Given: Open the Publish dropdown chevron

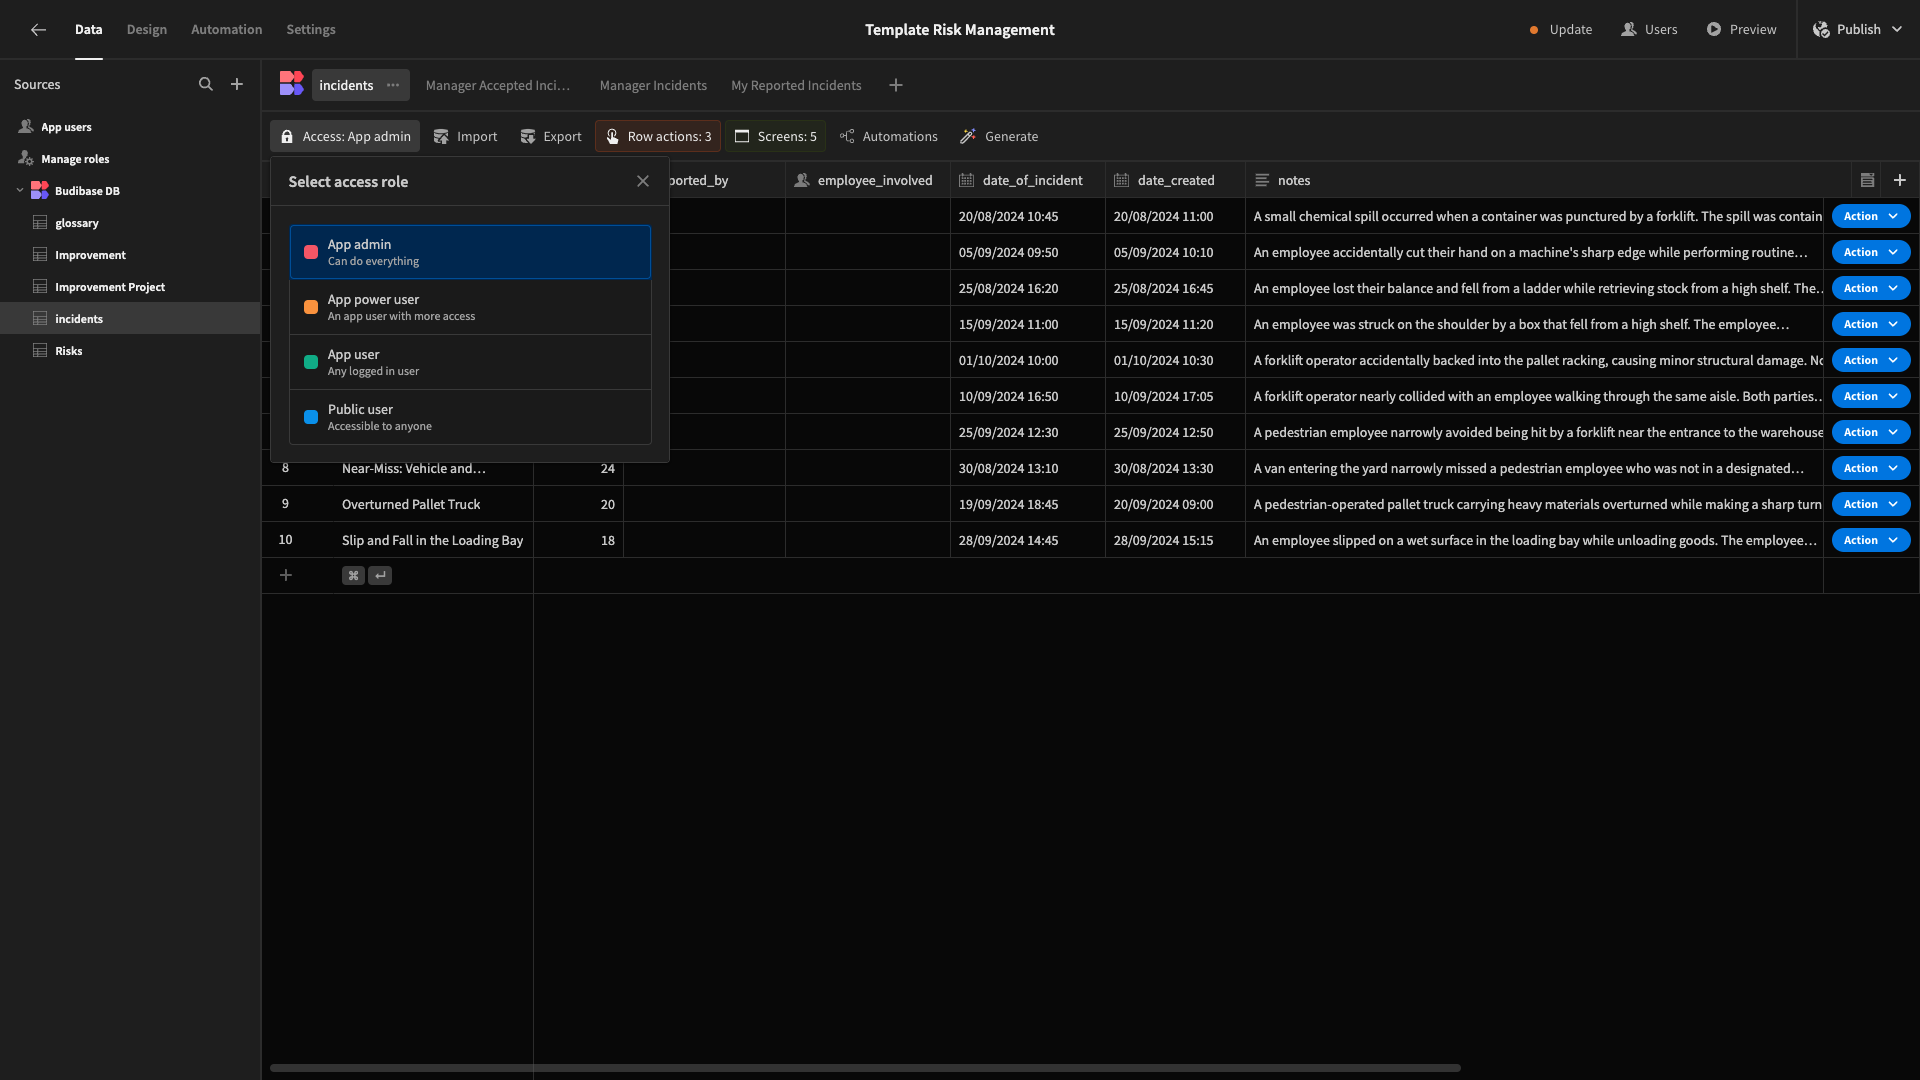Looking at the screenshot, I should click(x=1897, y=30).
